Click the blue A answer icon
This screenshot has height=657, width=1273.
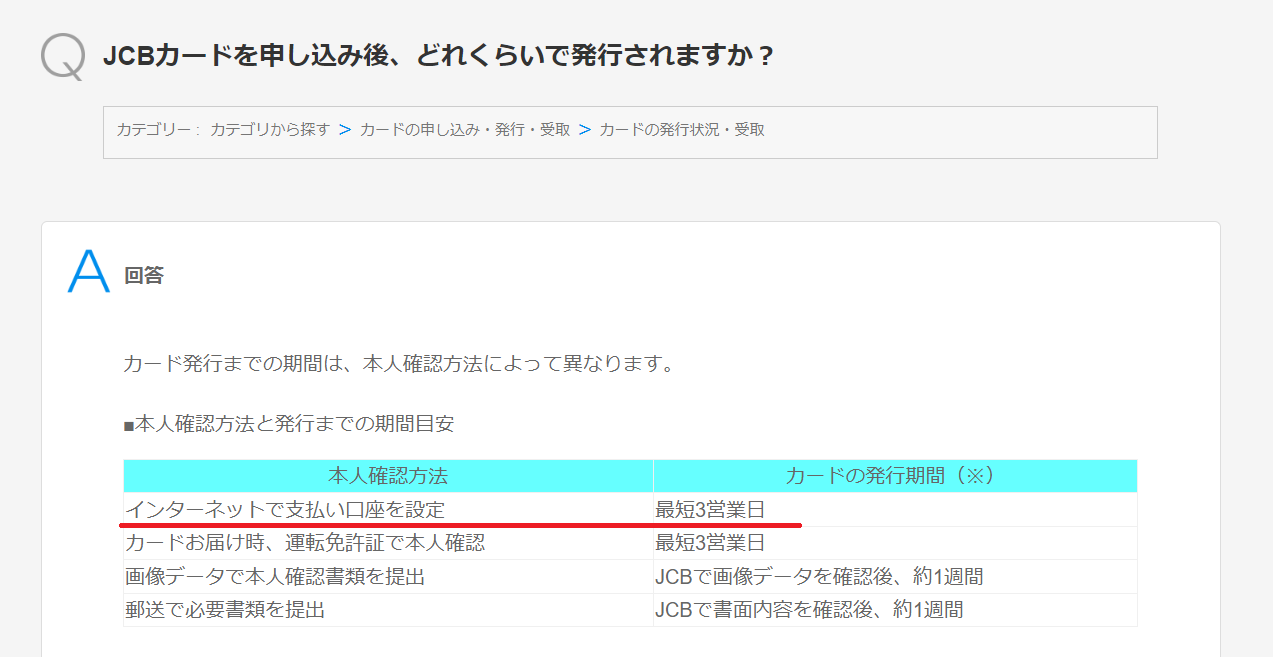[x=88, y=272]
